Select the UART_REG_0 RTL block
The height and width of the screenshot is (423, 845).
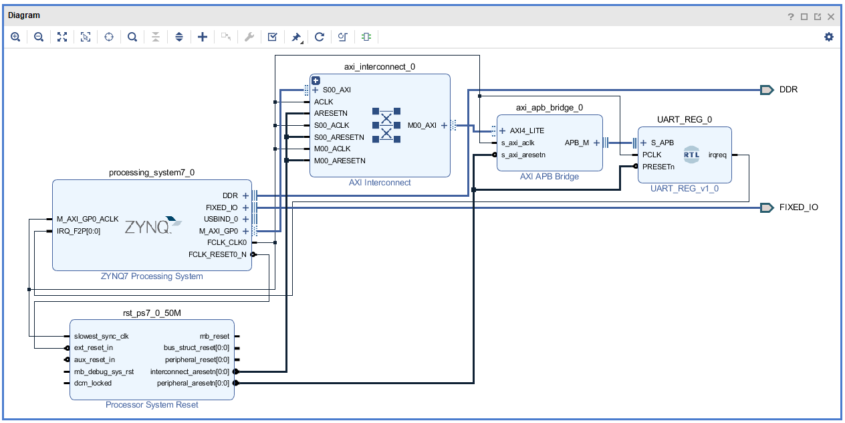(x=684, y=155)
